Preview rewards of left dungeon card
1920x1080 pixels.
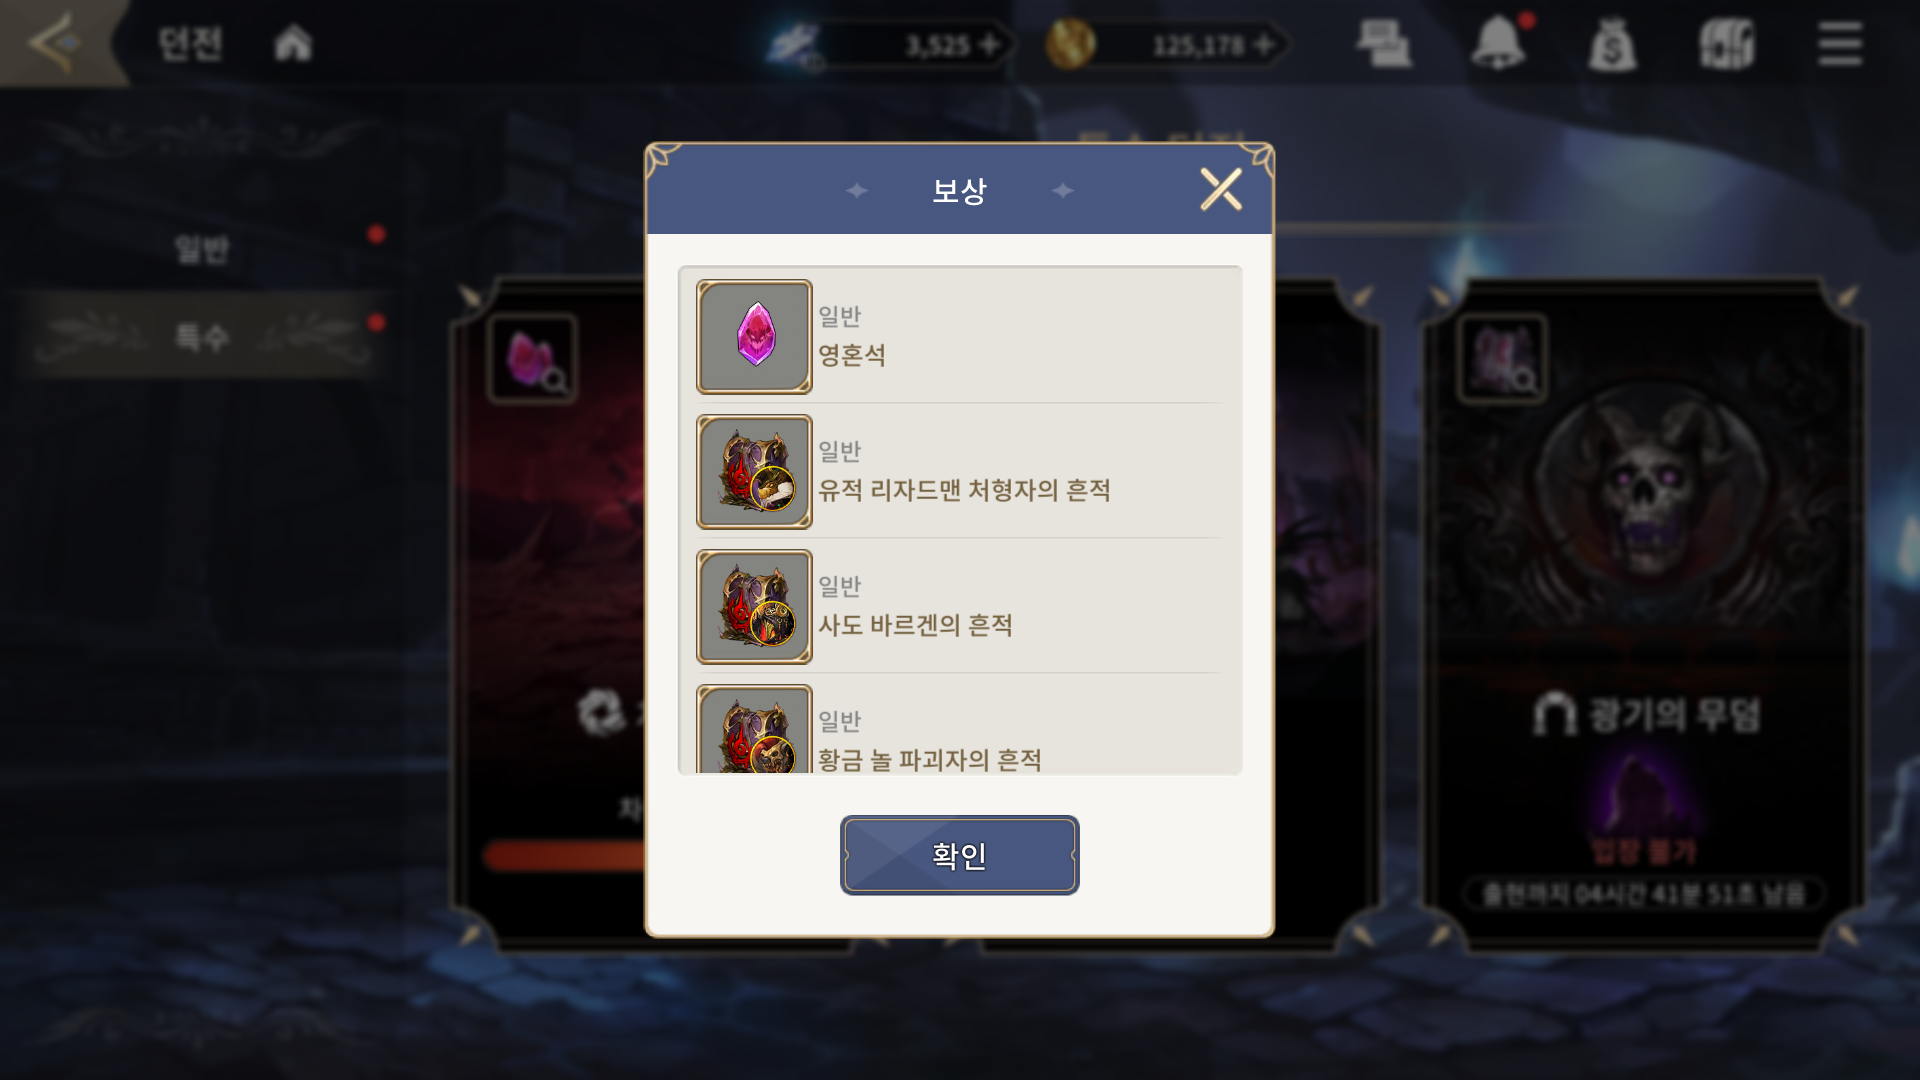point(532,359)
